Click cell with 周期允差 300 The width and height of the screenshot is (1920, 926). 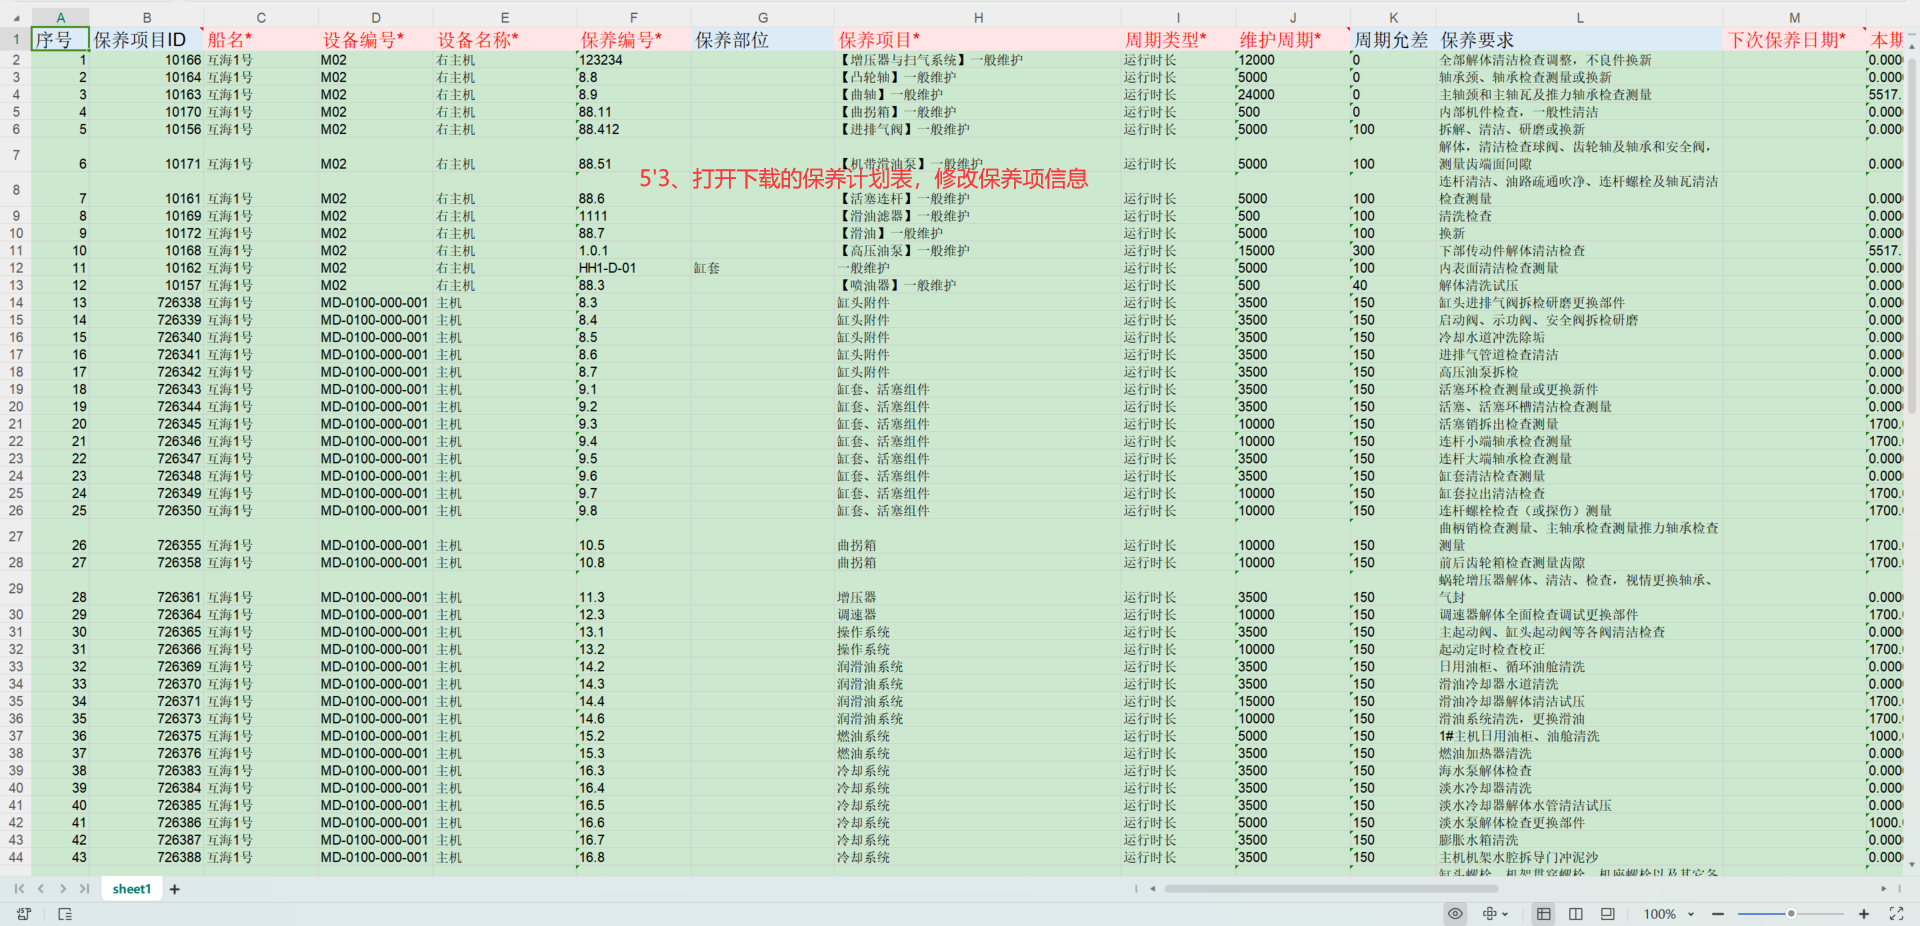pos(1393,251)
